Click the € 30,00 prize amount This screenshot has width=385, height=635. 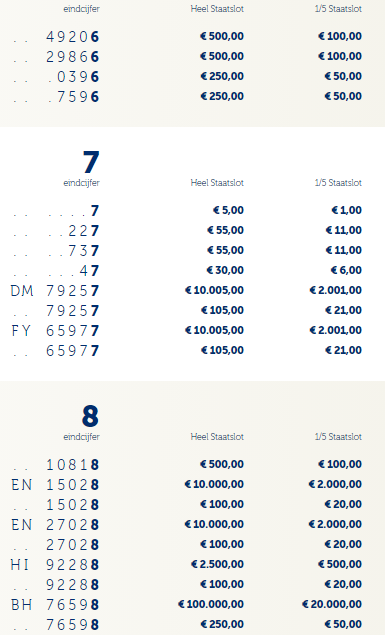coord(225,270)
